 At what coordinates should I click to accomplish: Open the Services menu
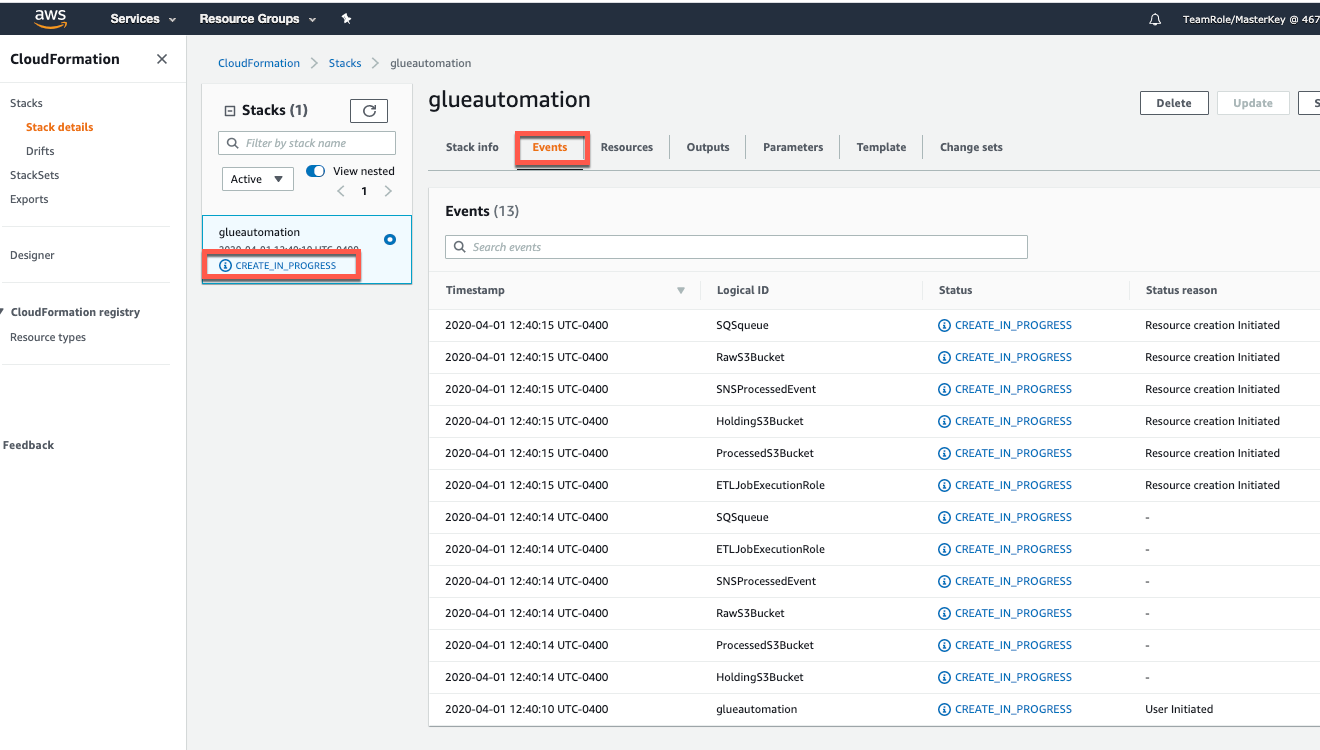pyautogui.click(x=144, y=19)
